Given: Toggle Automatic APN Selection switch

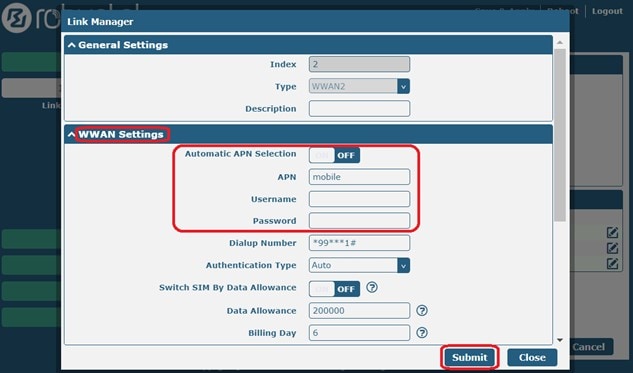Looking at the screenshot, I should (x=334, y=155).
